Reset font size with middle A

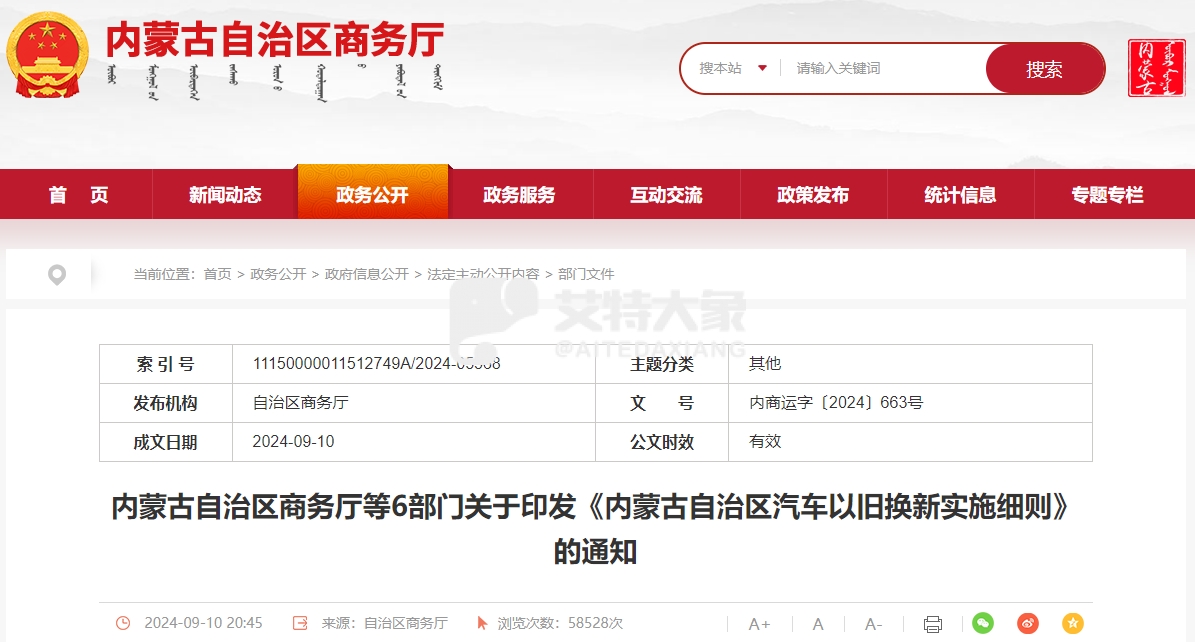(x=818, y=624)
